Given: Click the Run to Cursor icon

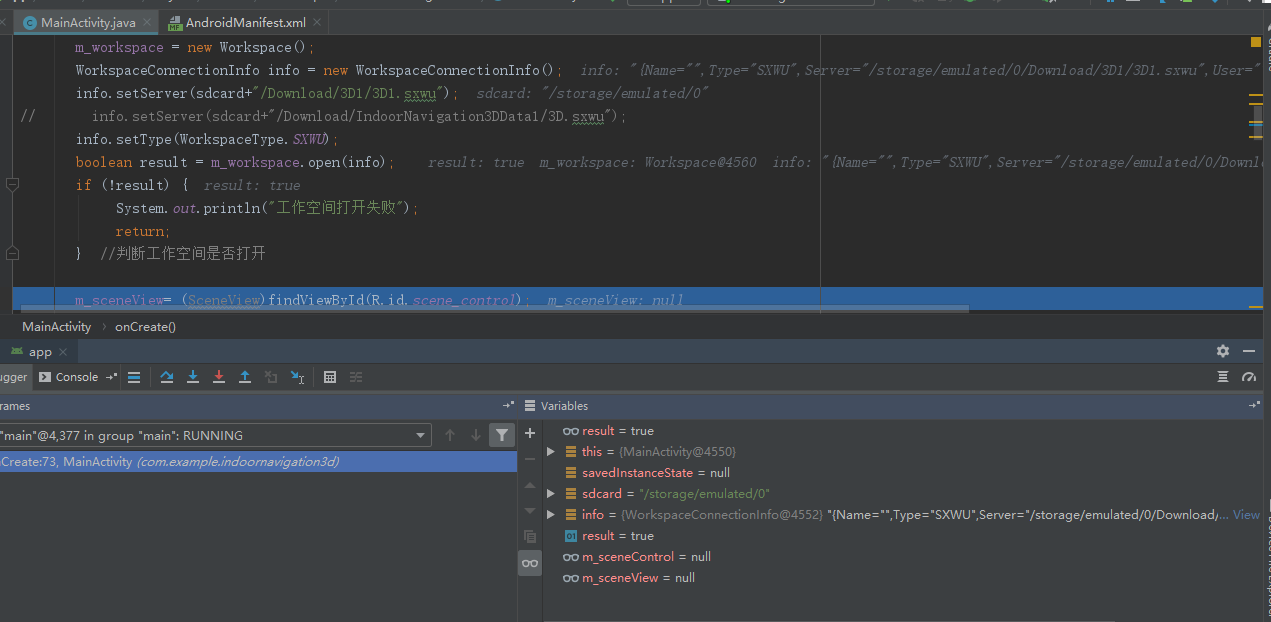Looking at the screenshot, I should pyautogui.click(x=297, y=377).
